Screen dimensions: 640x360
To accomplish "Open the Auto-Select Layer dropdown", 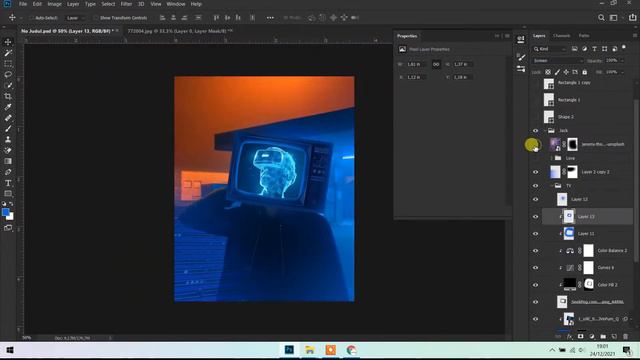I will click(x=76, y=18).
